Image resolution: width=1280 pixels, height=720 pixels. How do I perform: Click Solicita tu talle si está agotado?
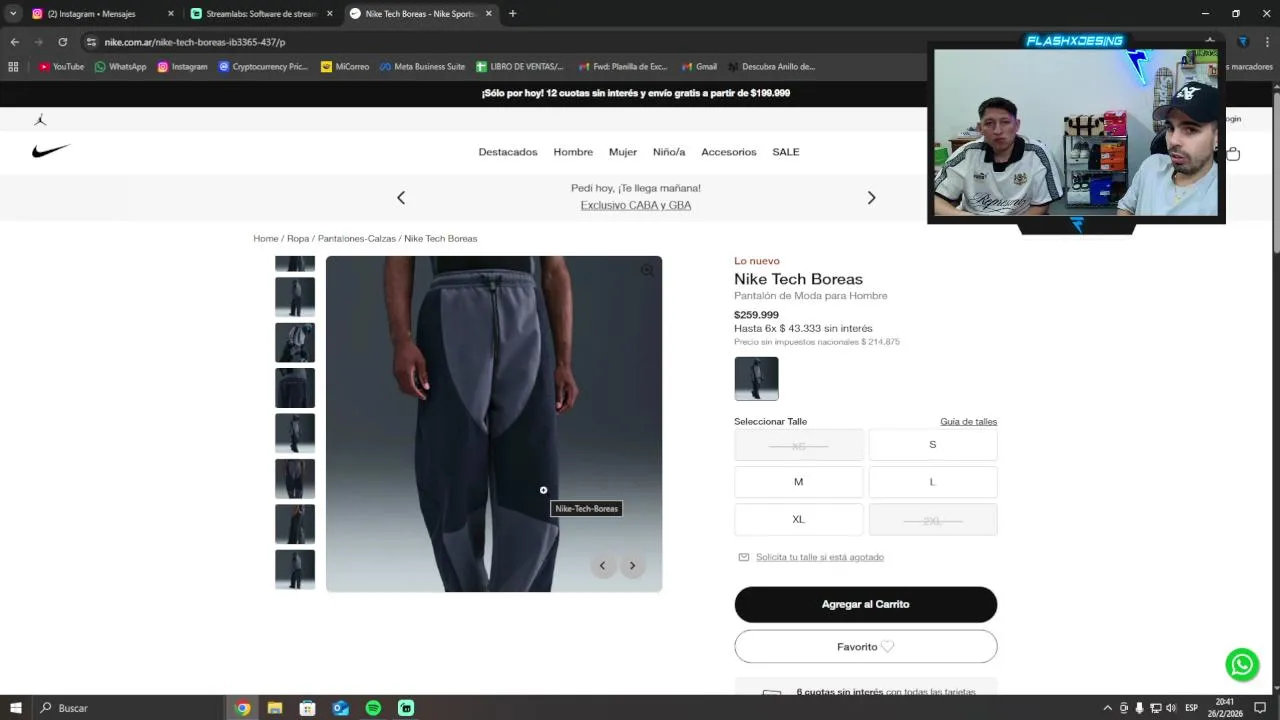(820, 557)
